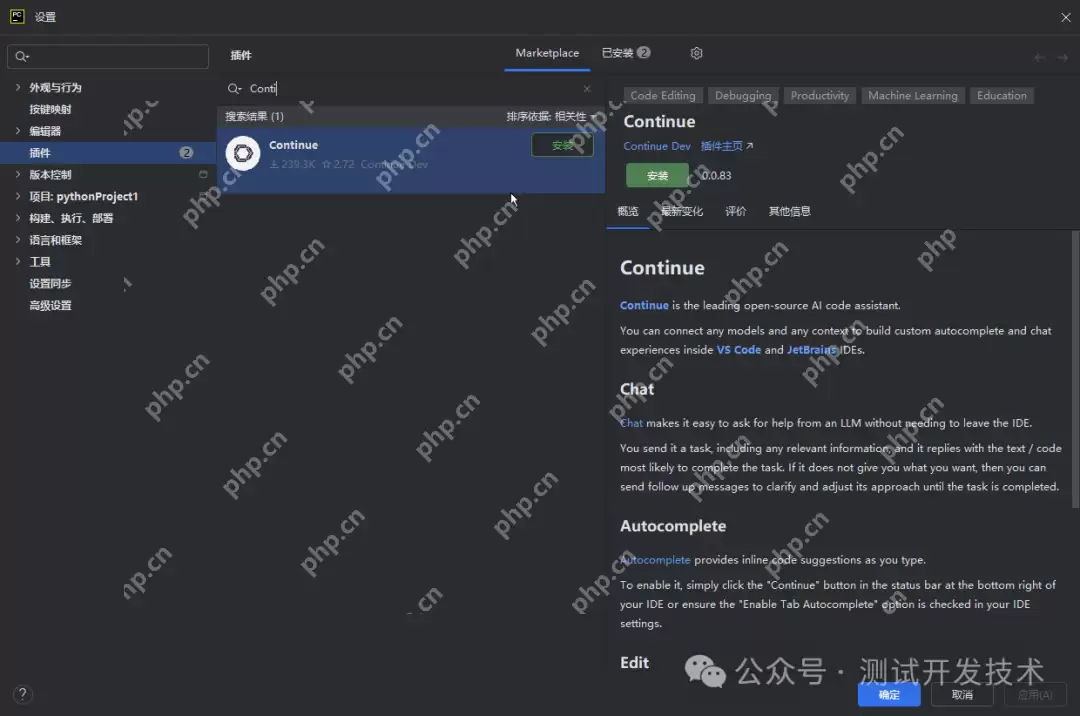Toggle the Machine Learning filter tag
Viewport: 1080px width, 716px height.
coord(912,95)
